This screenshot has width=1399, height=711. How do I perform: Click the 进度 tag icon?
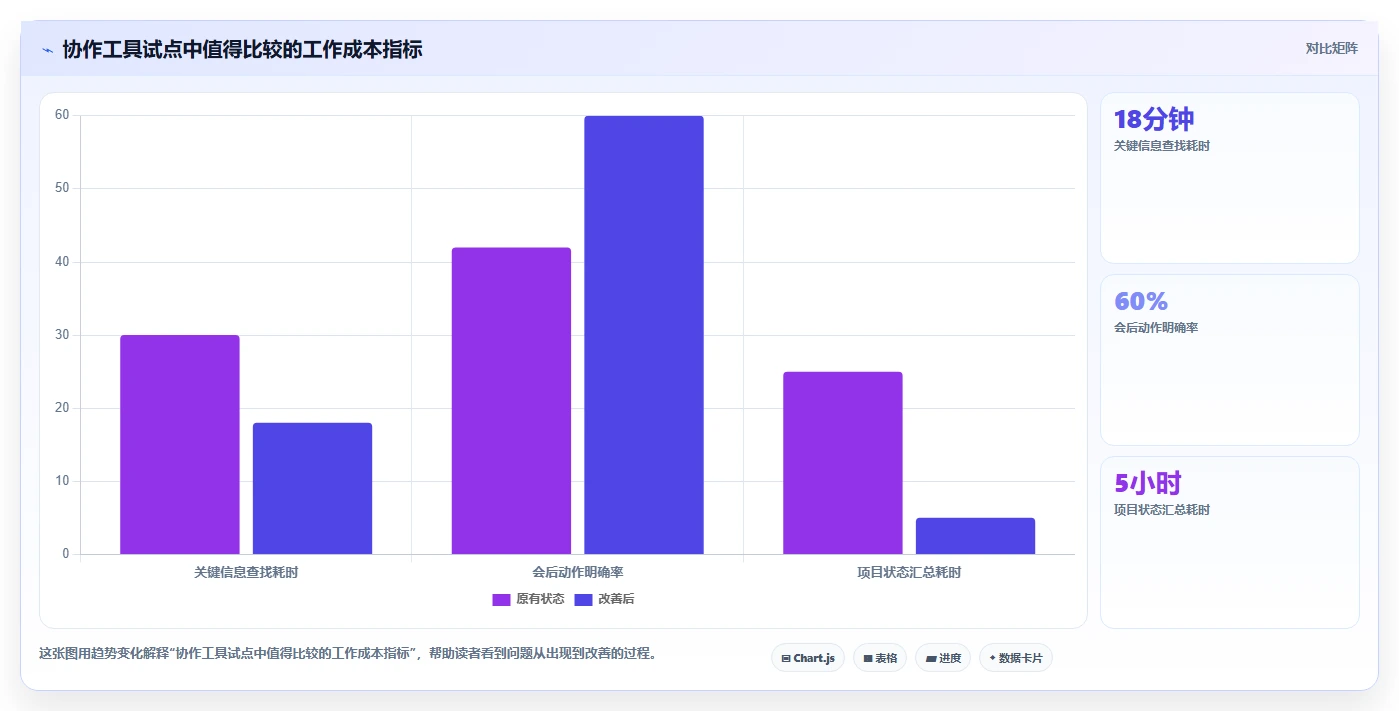[930, 659]
